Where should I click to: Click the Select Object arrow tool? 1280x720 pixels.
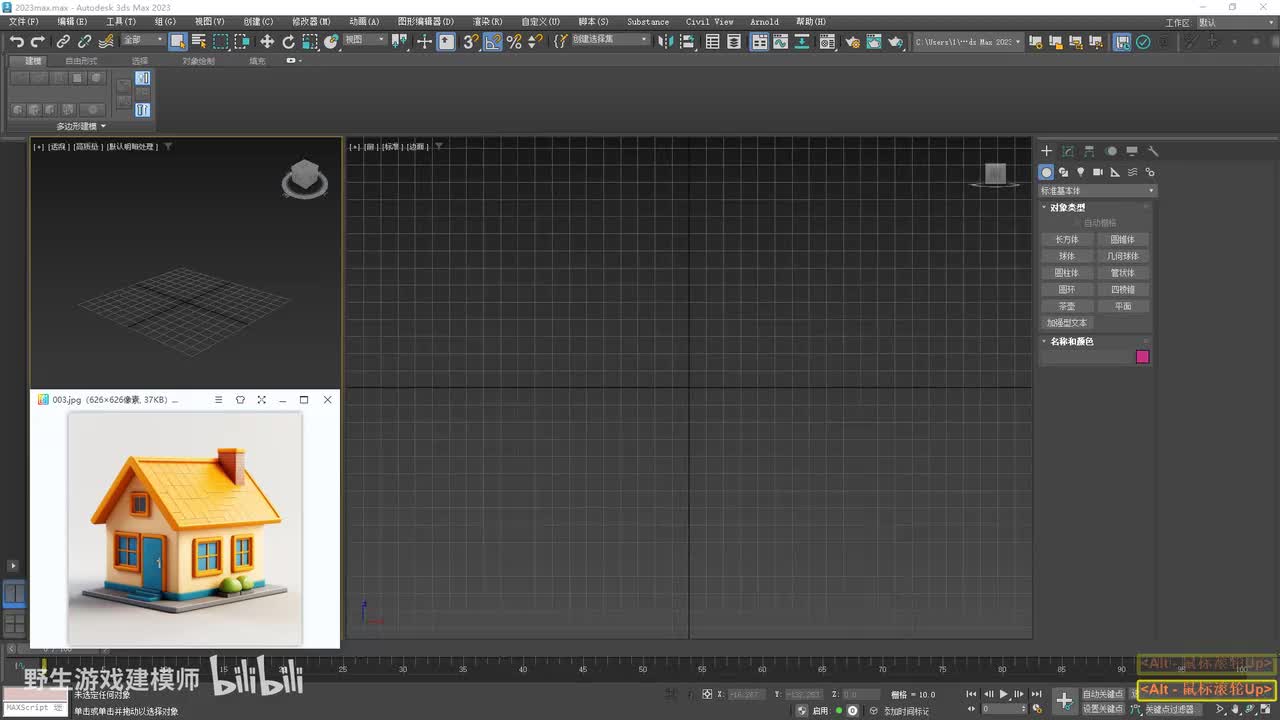[177, 41]
